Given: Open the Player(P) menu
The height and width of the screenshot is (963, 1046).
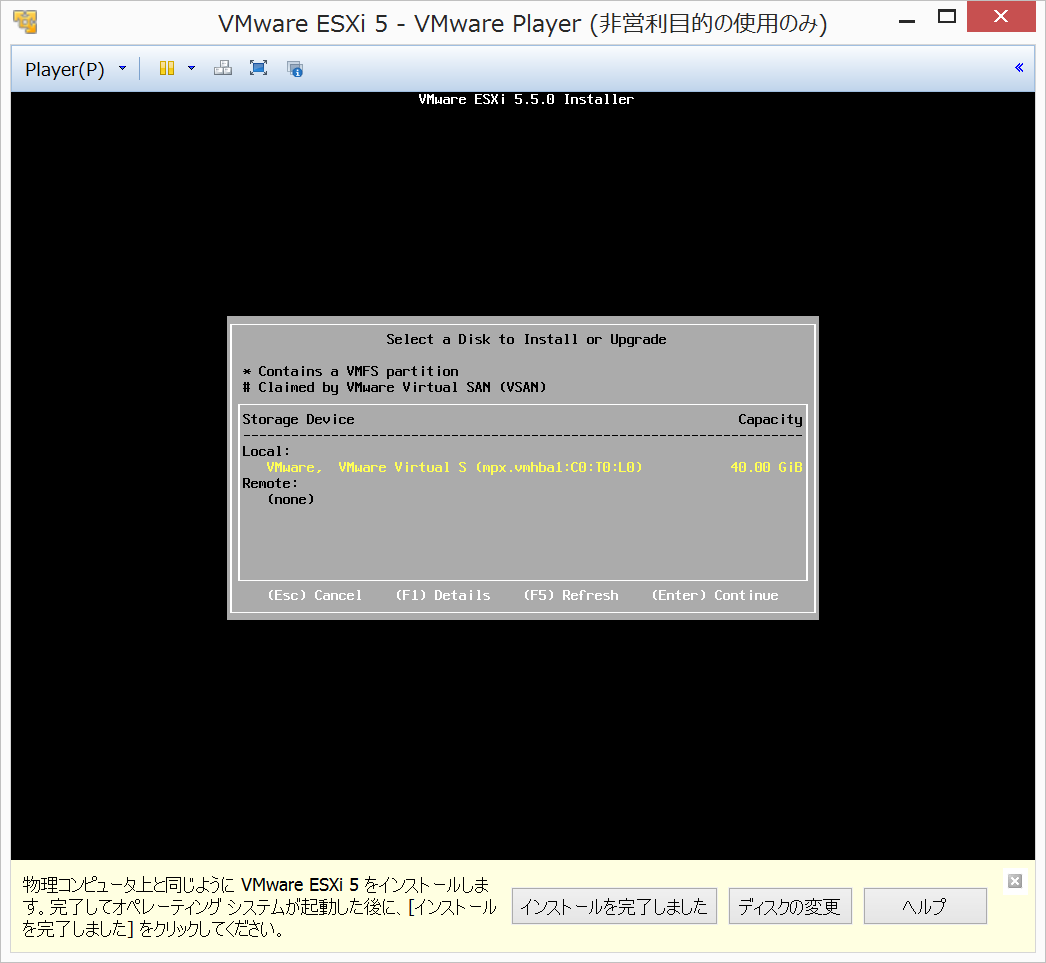Looking at the screenshot, I should (65, 68).
